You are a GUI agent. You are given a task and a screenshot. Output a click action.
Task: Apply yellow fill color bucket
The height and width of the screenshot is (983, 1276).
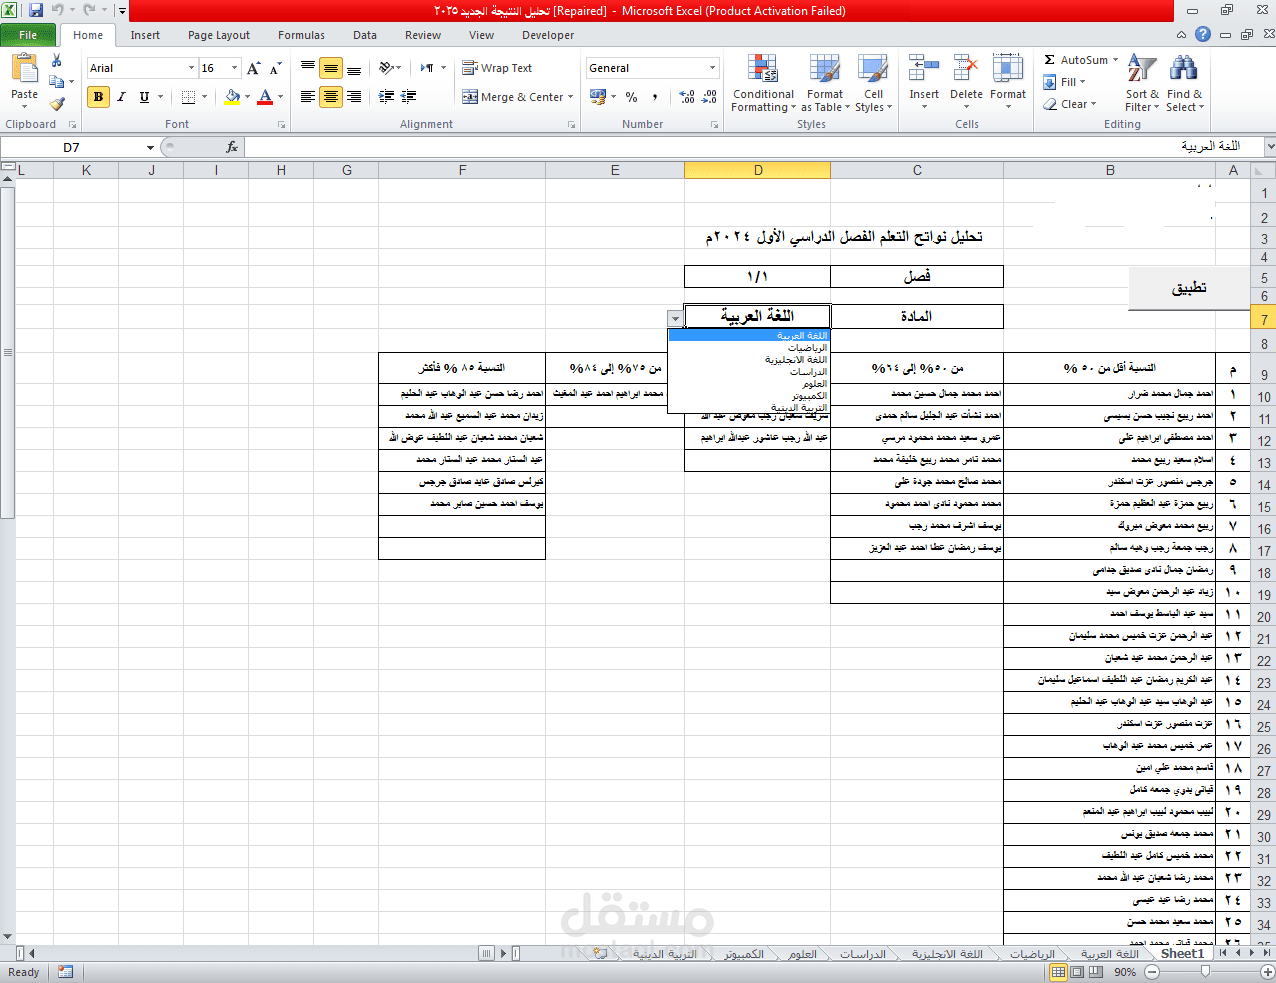click(232, 97)
